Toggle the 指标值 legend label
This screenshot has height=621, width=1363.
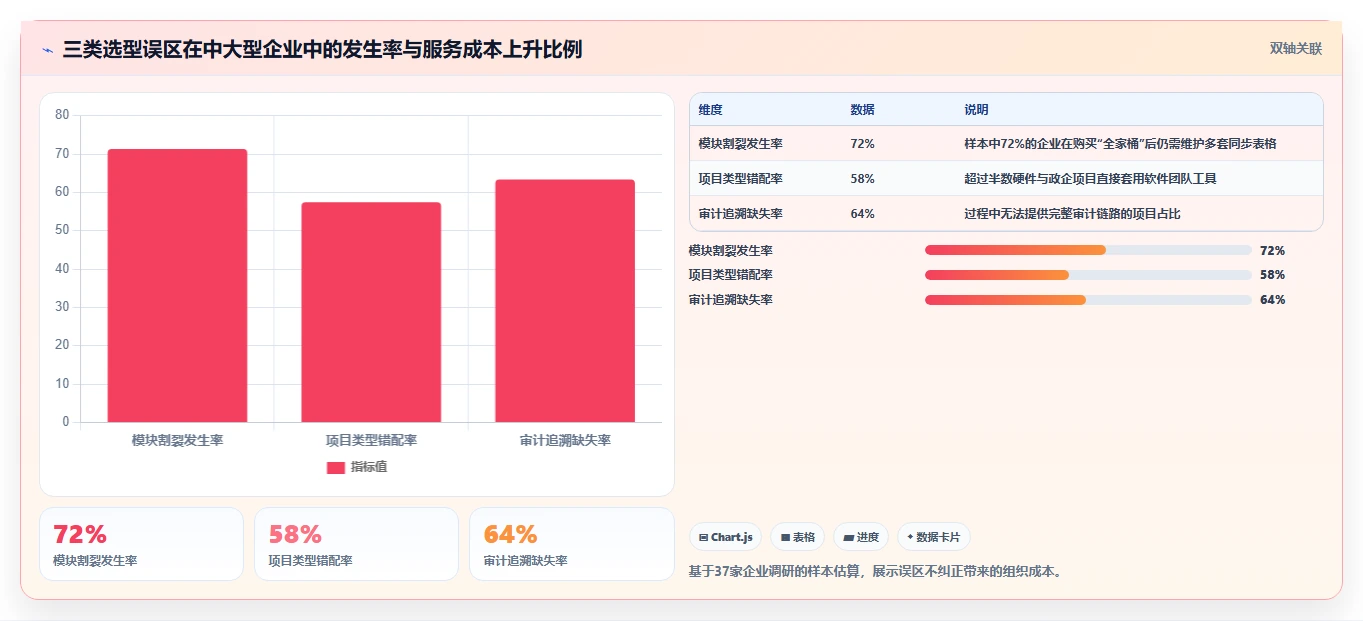click(x=369, y=468)
